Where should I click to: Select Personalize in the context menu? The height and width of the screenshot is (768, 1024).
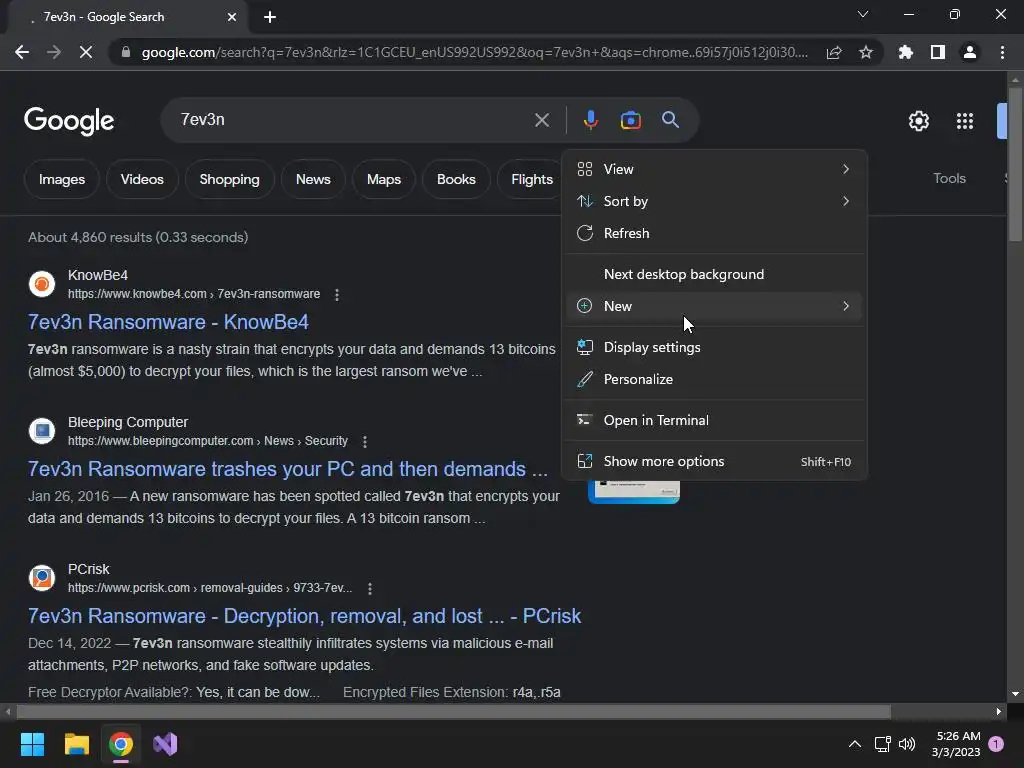tap(714, 379)
